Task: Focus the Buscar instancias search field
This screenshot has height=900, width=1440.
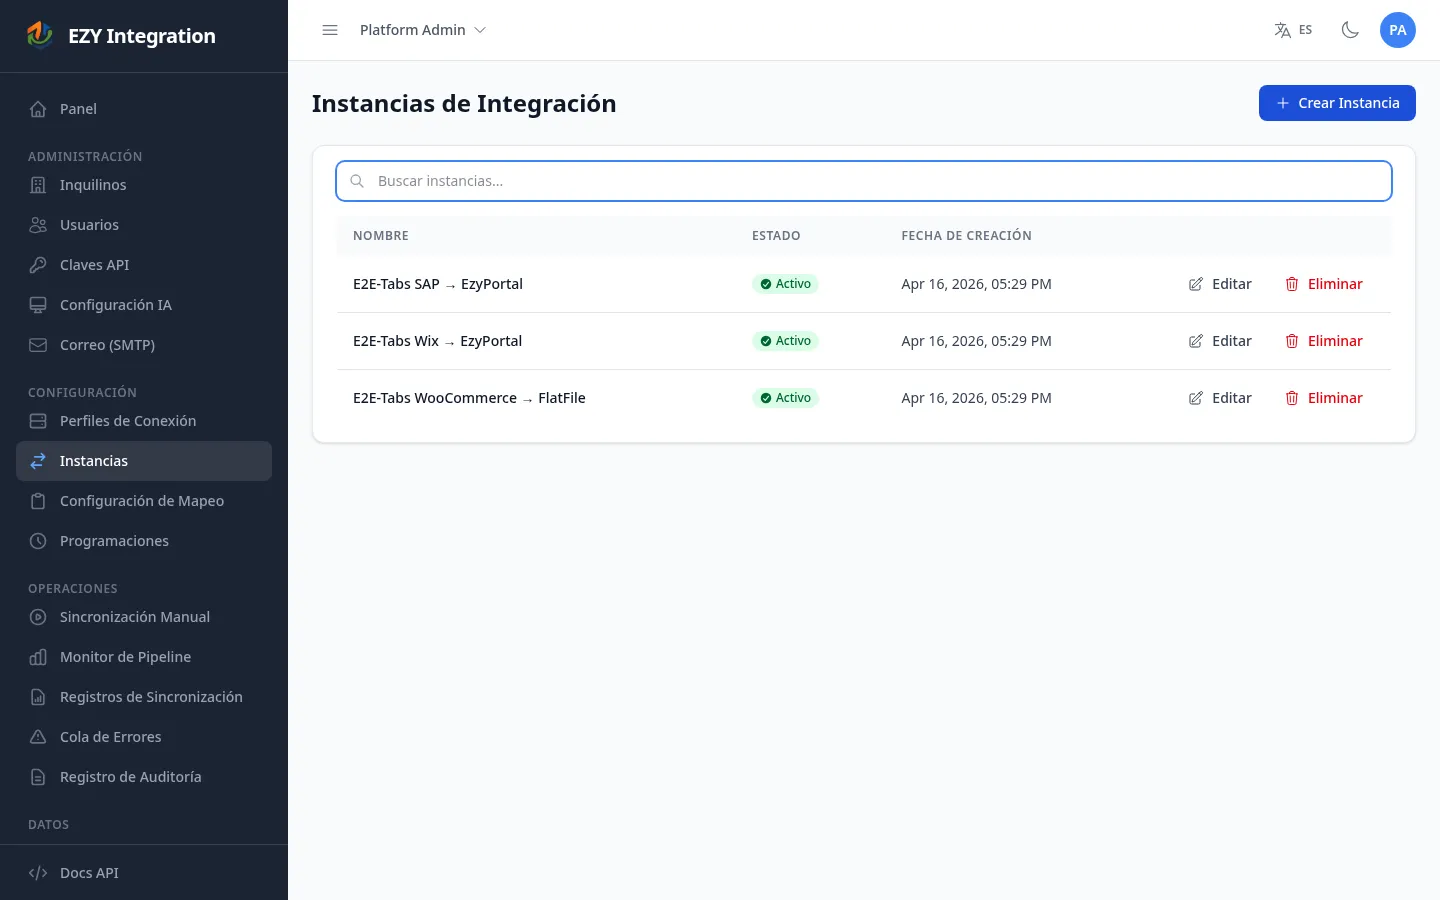Action: point(864,181)
